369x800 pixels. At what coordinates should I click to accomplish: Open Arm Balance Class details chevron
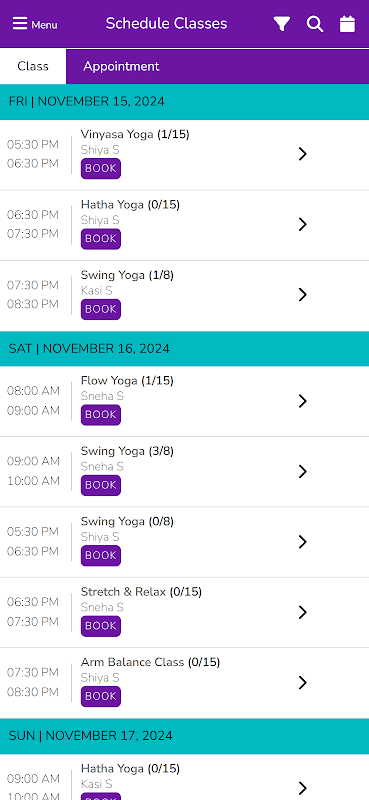(x=303, y=683)
